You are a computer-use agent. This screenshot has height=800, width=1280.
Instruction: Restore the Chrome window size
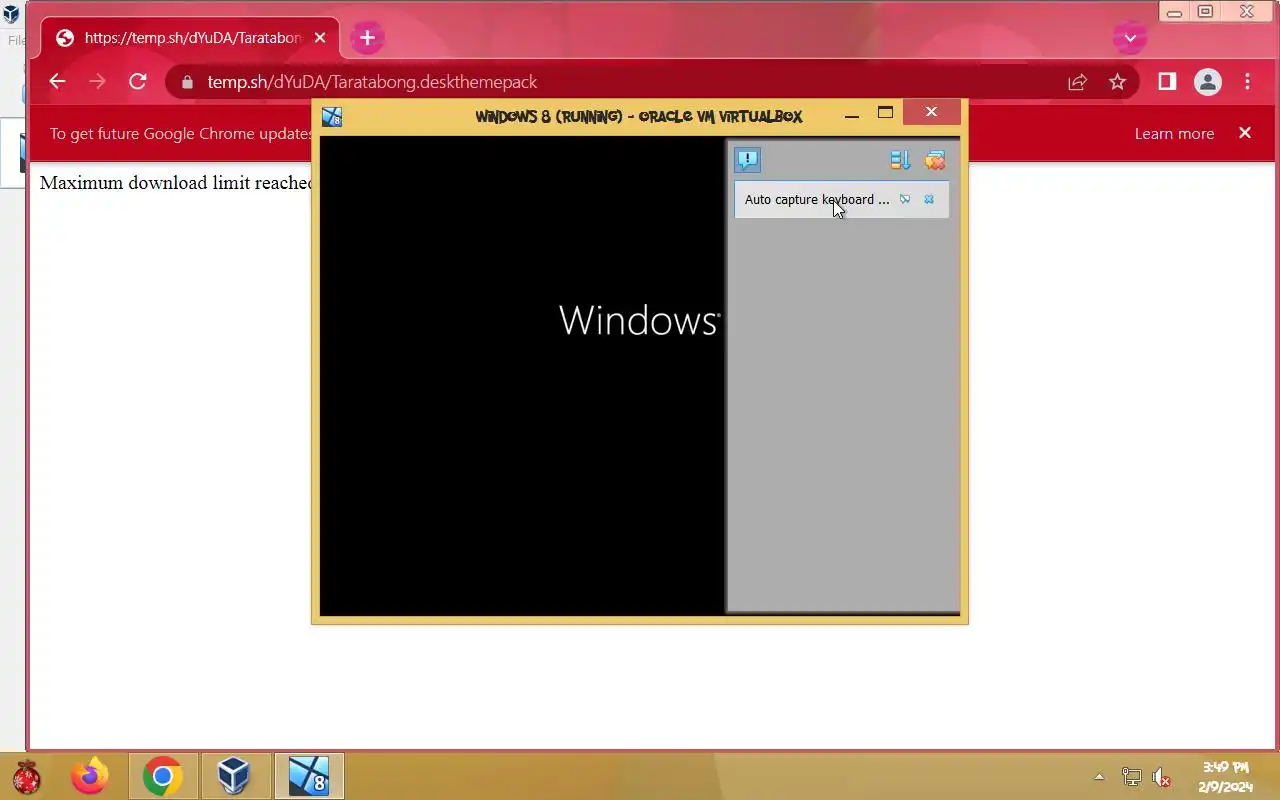[x=1206, y=12]
